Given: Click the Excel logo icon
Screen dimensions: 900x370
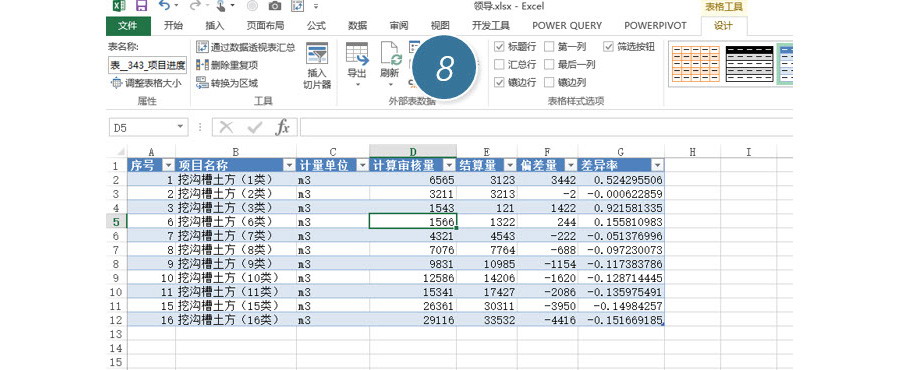Looking at the screenshot, I should click(x=119, y=6).
